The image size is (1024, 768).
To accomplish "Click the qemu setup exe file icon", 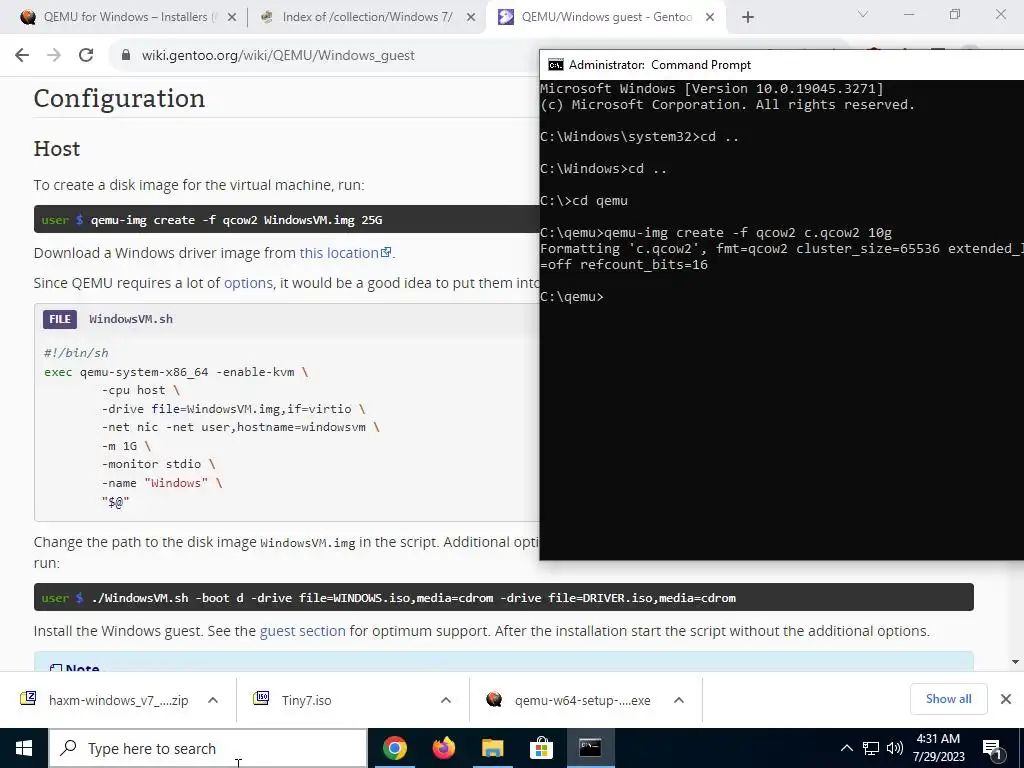I will pyautogui.click(x=494, y=699).
